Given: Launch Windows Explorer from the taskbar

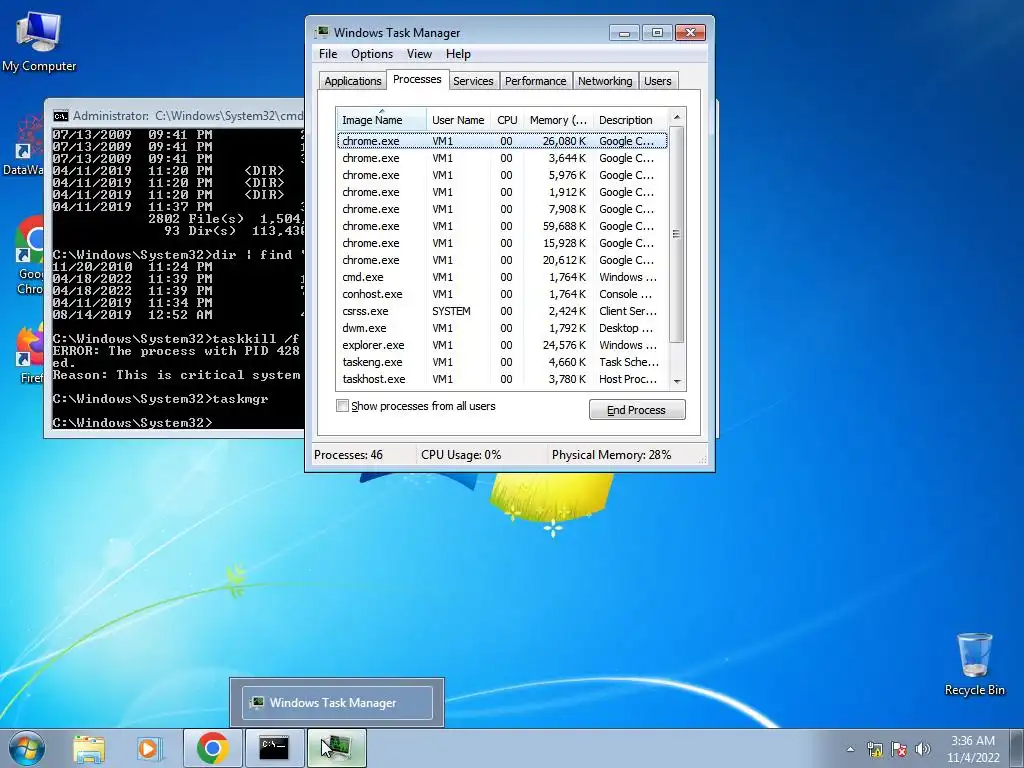Looking at the screenshot, I should point(89,748).
